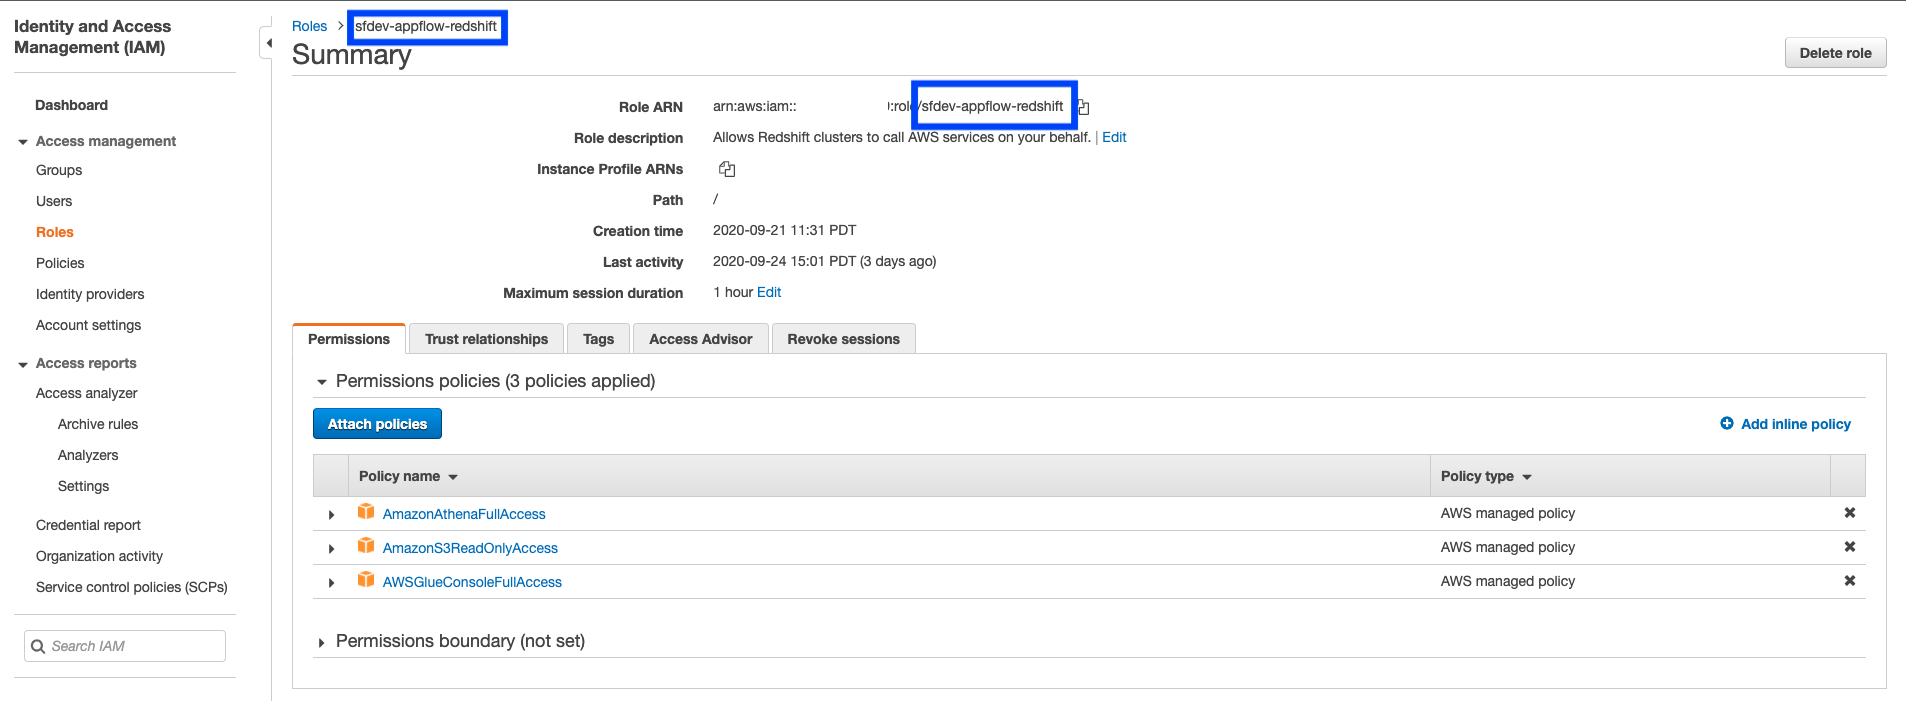The height and width of the screenshot is (701, 1906).
Task: Open the AmazonS3ReadOnlyAccess policy link
Action: point(470,548)
